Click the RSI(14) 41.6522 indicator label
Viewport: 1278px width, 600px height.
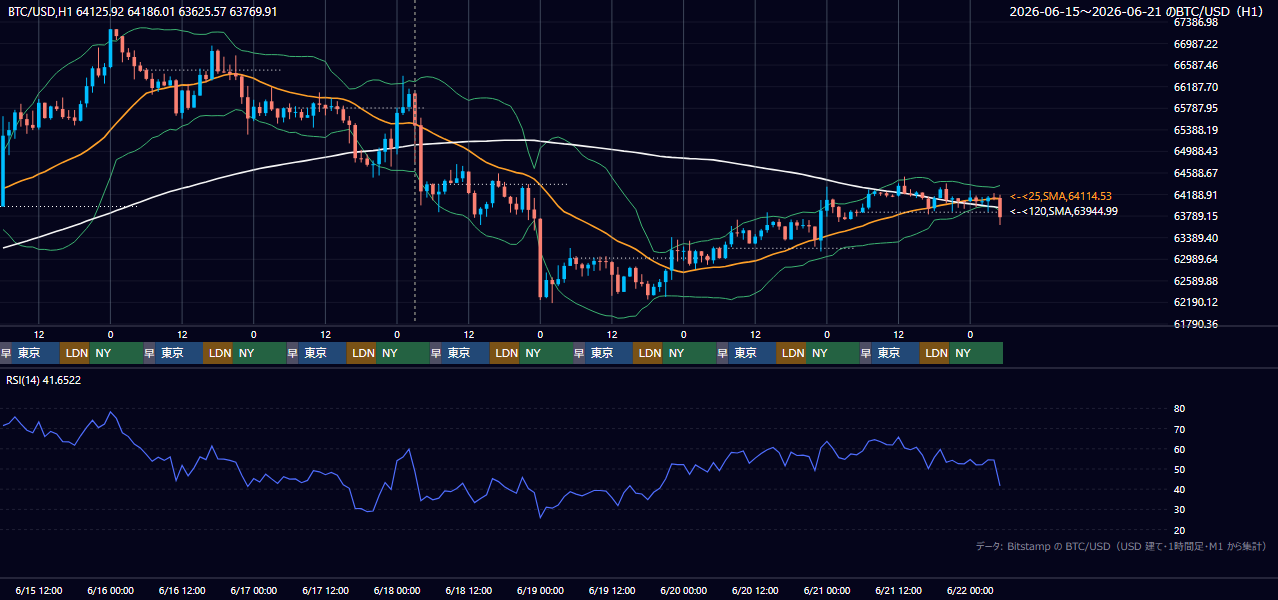[44, 380]
